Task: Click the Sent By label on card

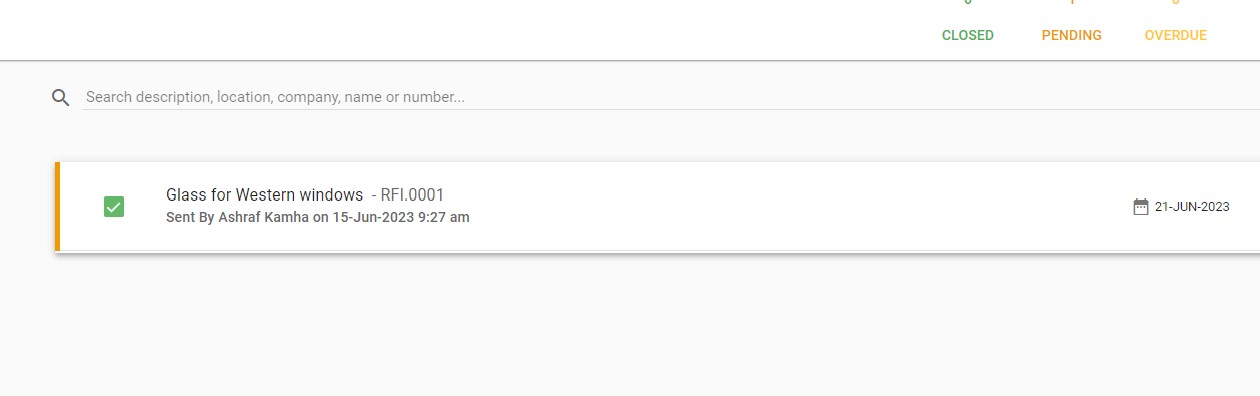Action: [x=190, y=217]
